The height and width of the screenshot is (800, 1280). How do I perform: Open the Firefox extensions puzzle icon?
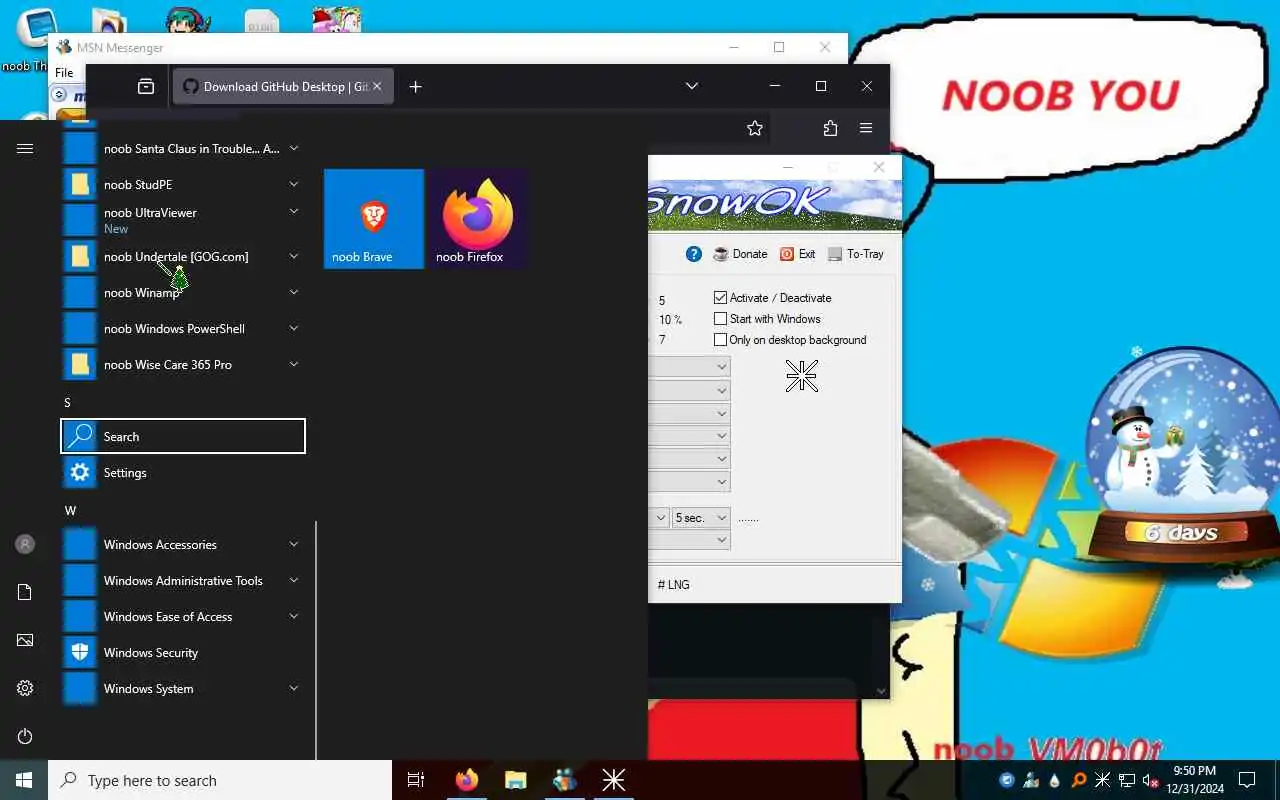[x=830, y=128]
